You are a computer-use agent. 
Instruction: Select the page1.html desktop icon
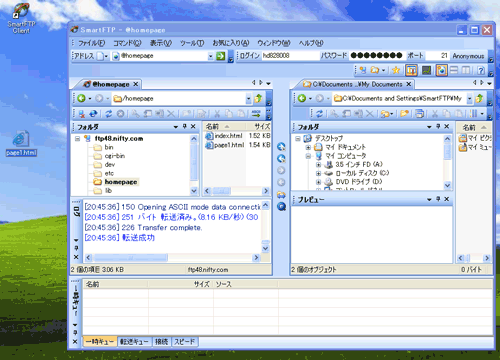click(x=21, y=144)
